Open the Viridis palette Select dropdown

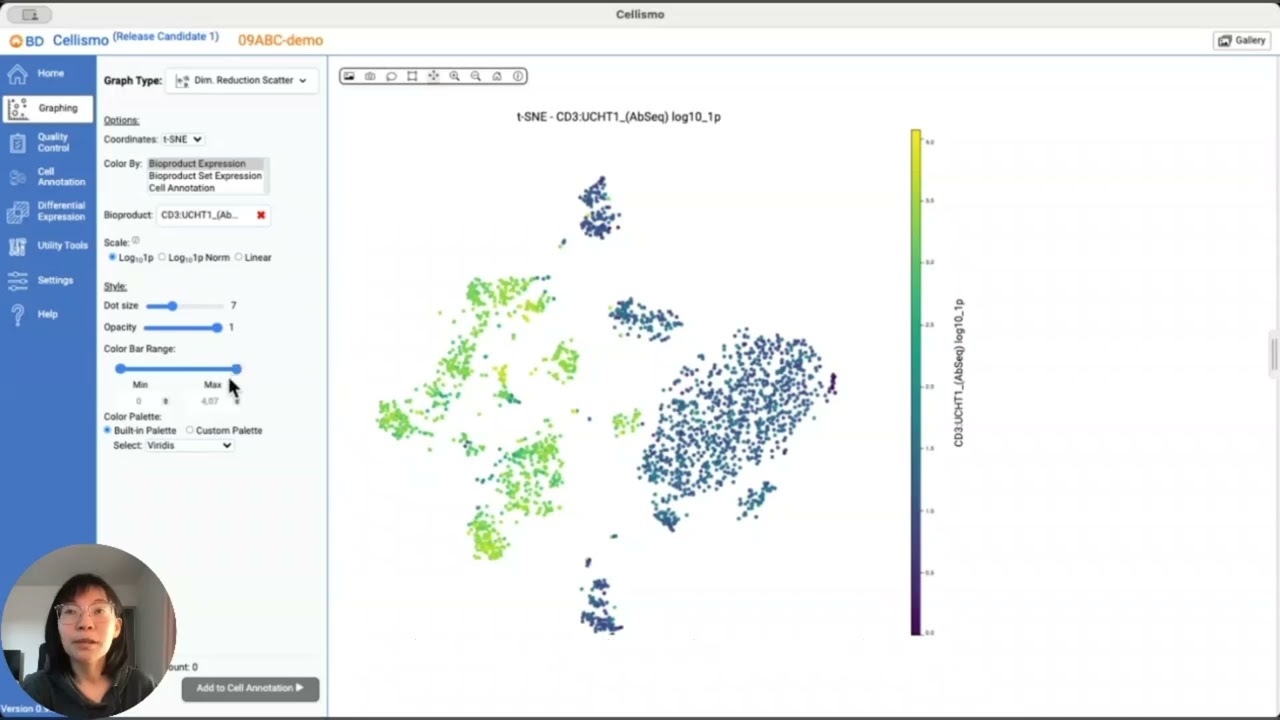(x=189, y=446)
